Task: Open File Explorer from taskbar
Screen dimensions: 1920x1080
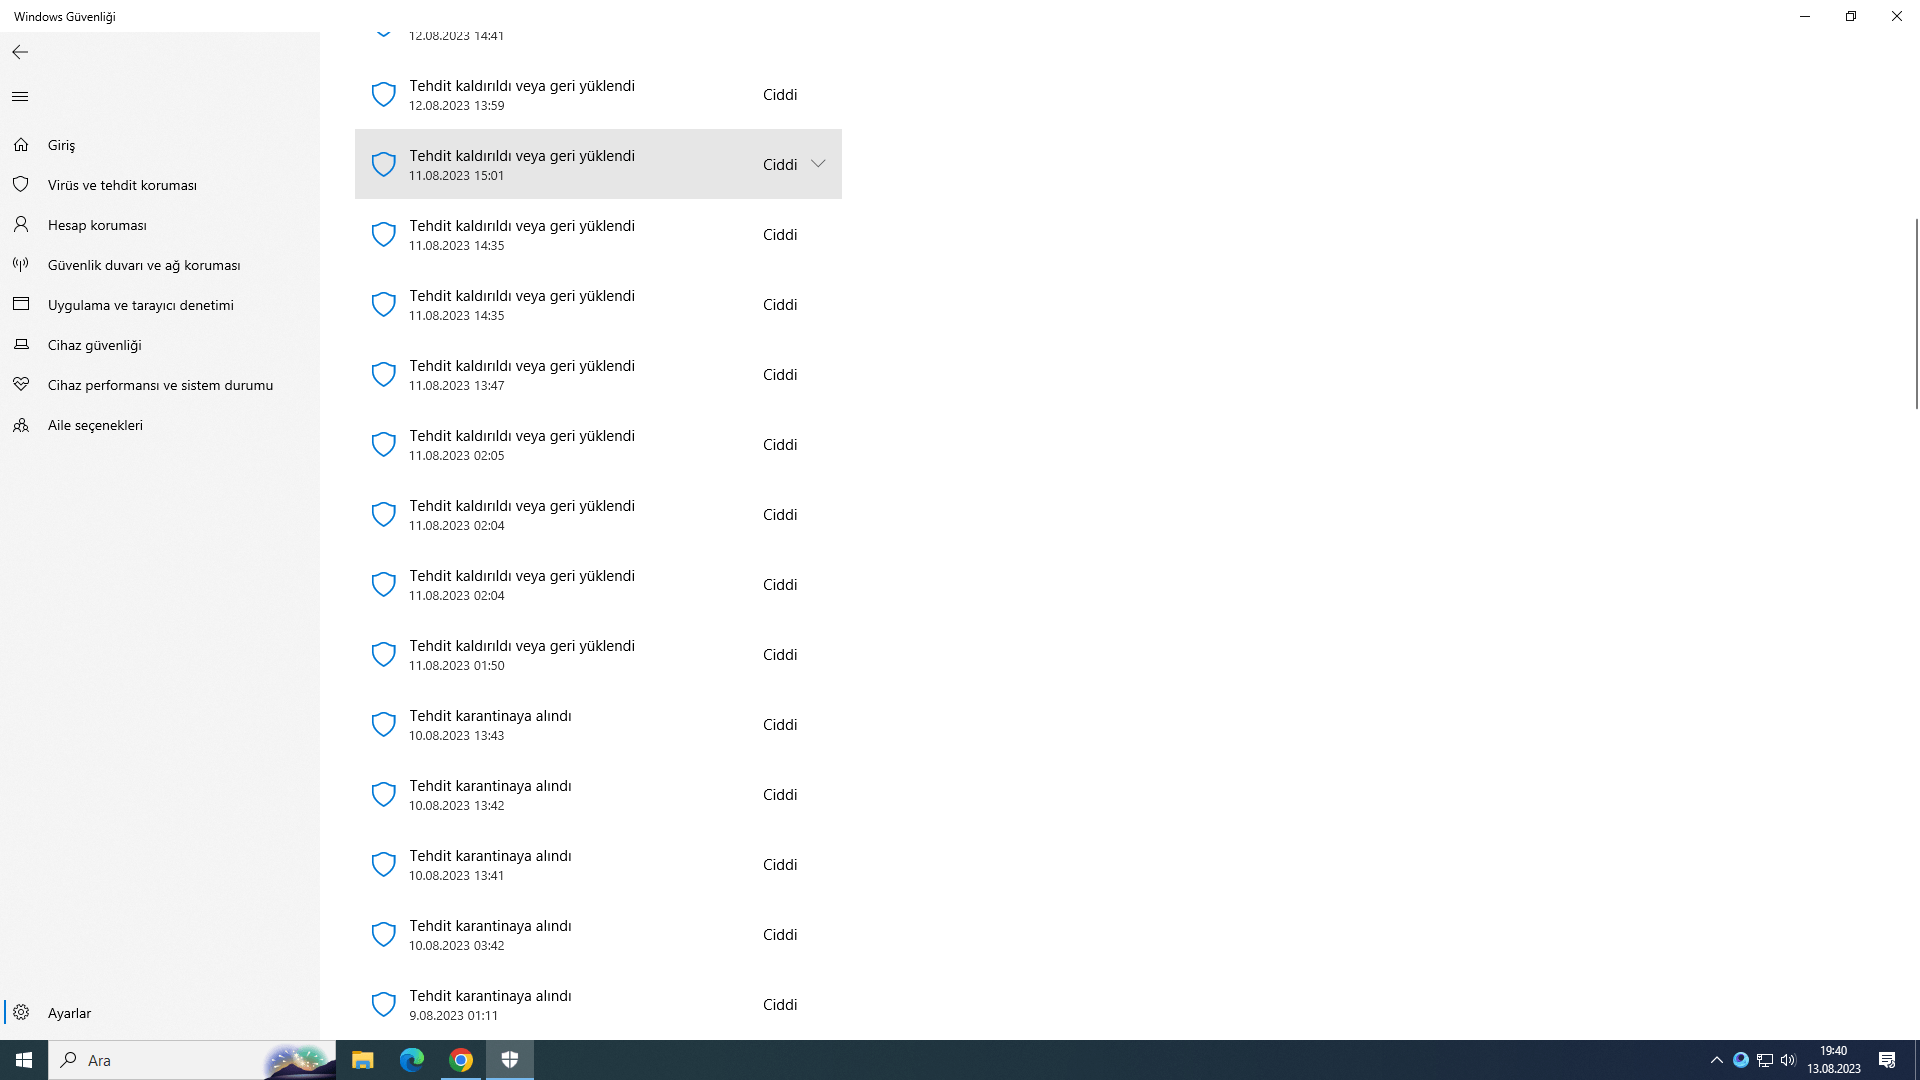Action: [362, 1060]
